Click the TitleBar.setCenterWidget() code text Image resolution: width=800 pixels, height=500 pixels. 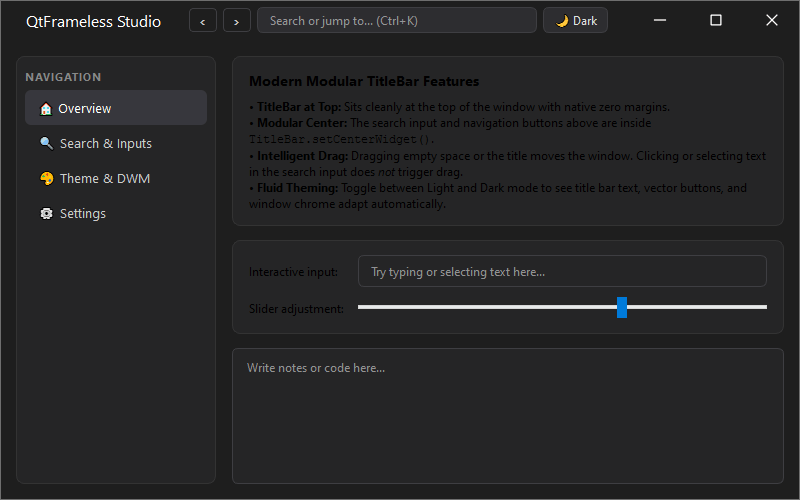click(341, 139)
